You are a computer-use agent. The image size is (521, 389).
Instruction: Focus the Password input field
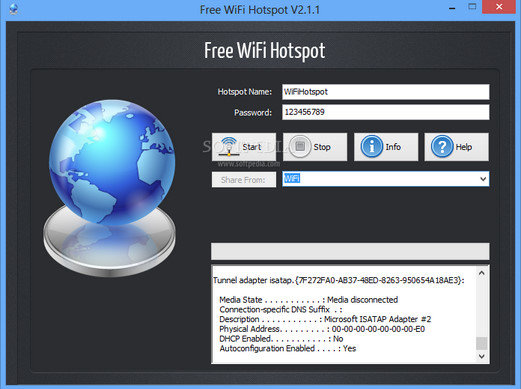386,112
